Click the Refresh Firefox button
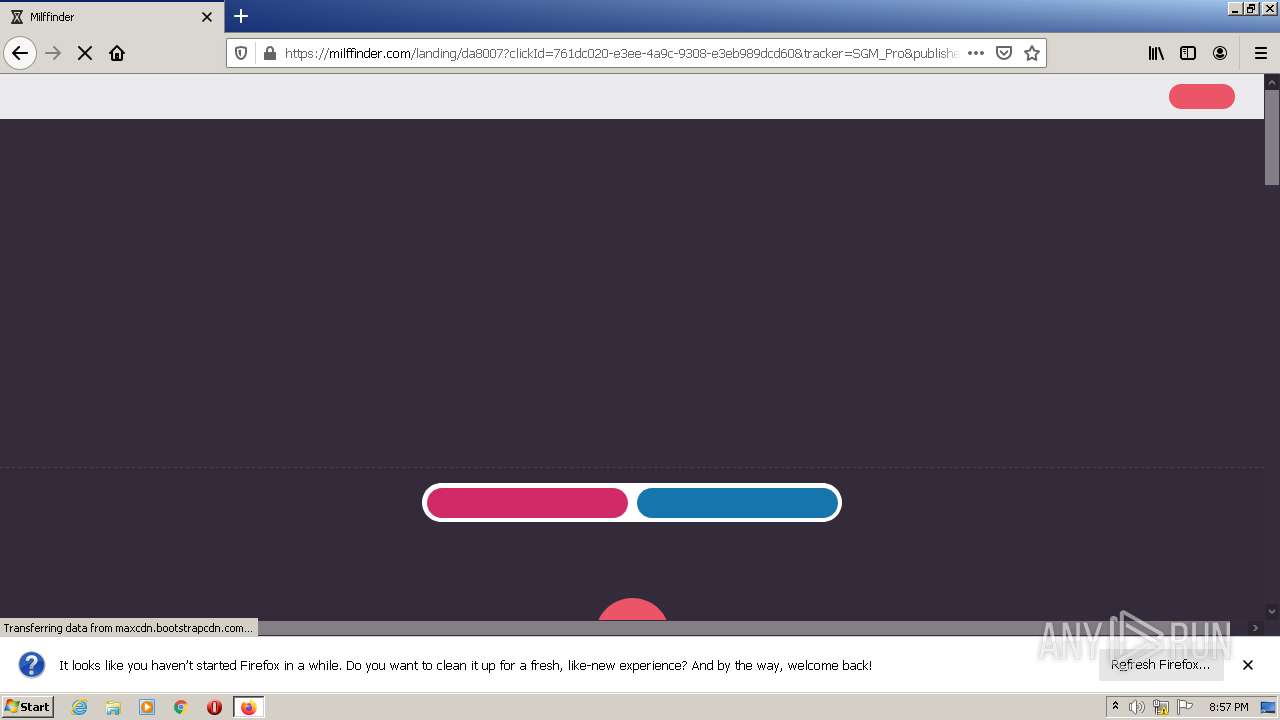The height and width of the screenshot is (720, 1280). [1161, 665]
